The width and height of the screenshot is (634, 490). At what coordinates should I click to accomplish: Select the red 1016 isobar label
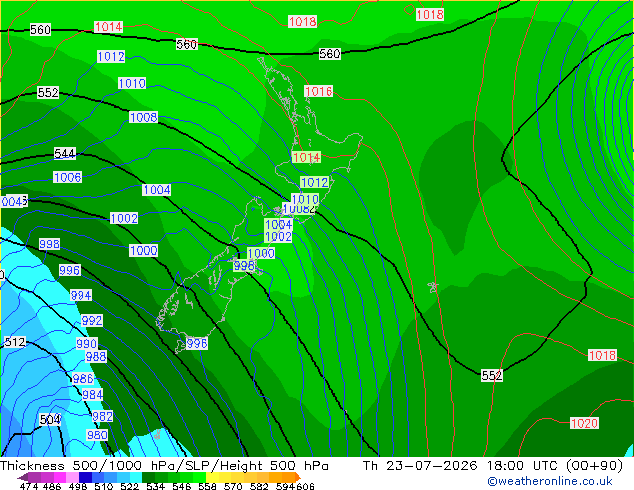pos(319,91)
